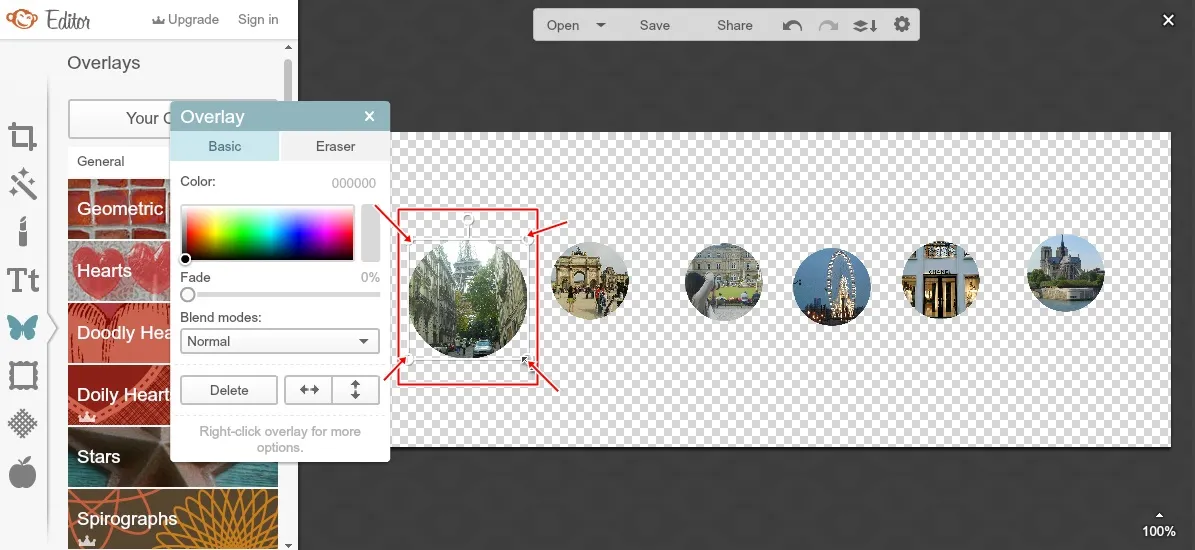
Task: Open the magic wand Effects tool
Action: click(22, 184)
